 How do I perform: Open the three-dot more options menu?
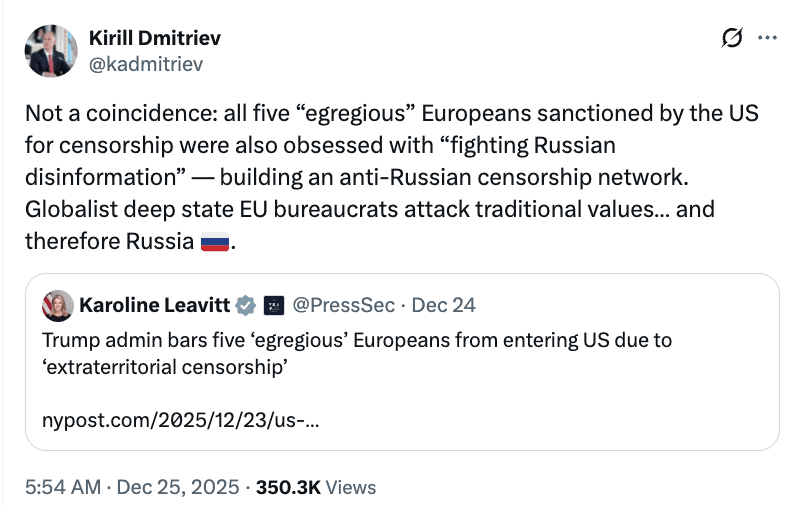point(767,39)
